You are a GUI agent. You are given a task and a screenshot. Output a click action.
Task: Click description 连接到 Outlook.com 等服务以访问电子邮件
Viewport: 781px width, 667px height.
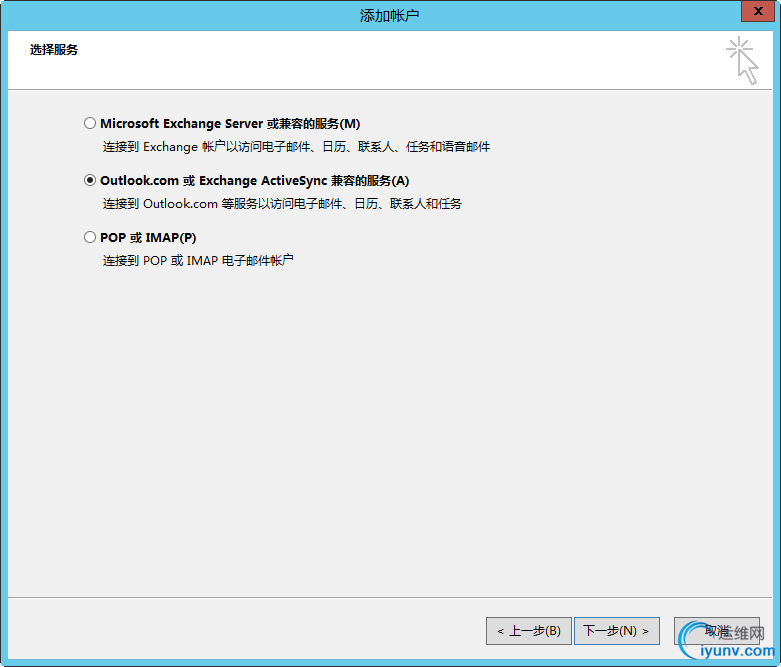282,204
